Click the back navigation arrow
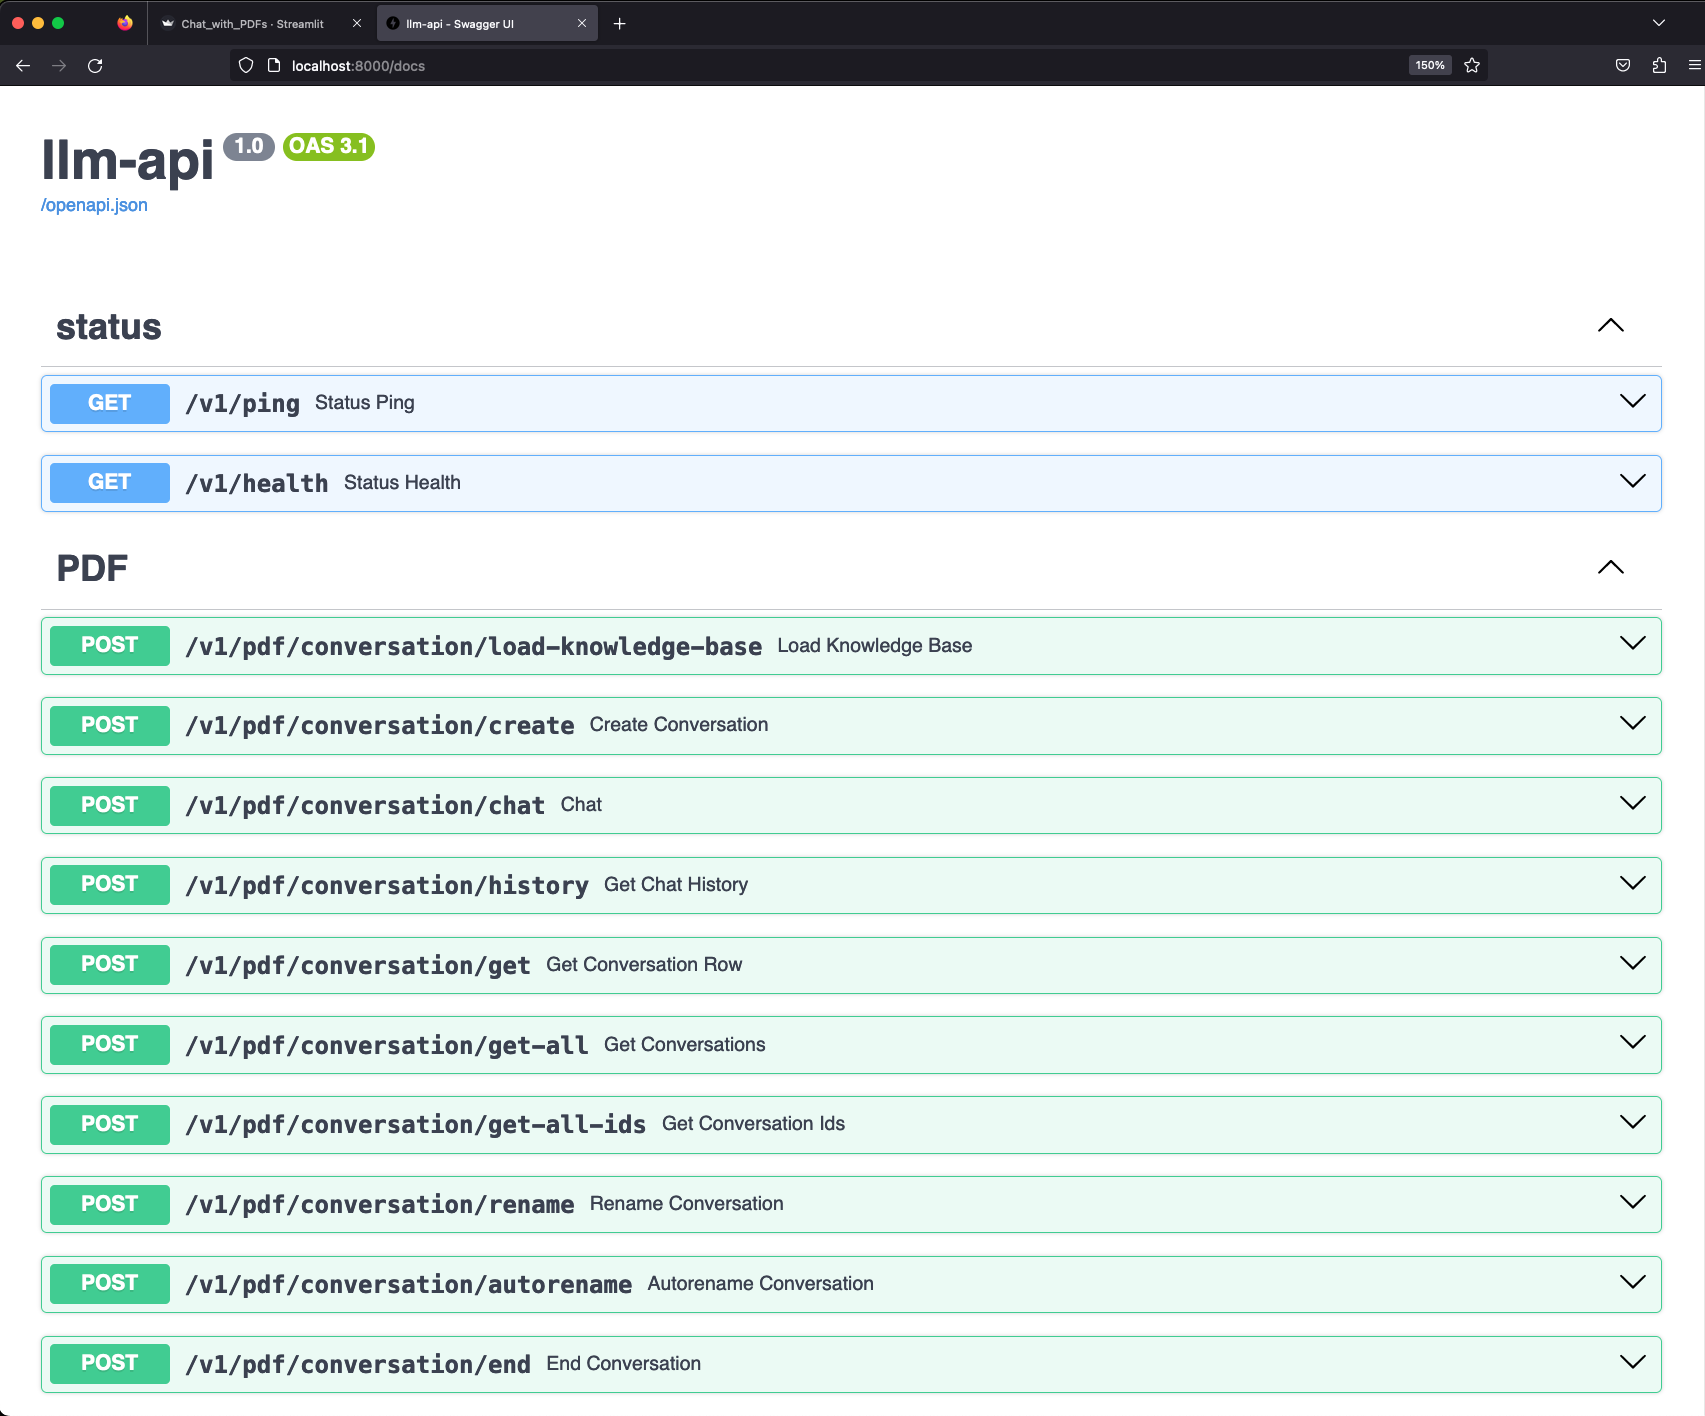Image resolution: width=1705 pixels, height=1416 pixels. [22, 66]
